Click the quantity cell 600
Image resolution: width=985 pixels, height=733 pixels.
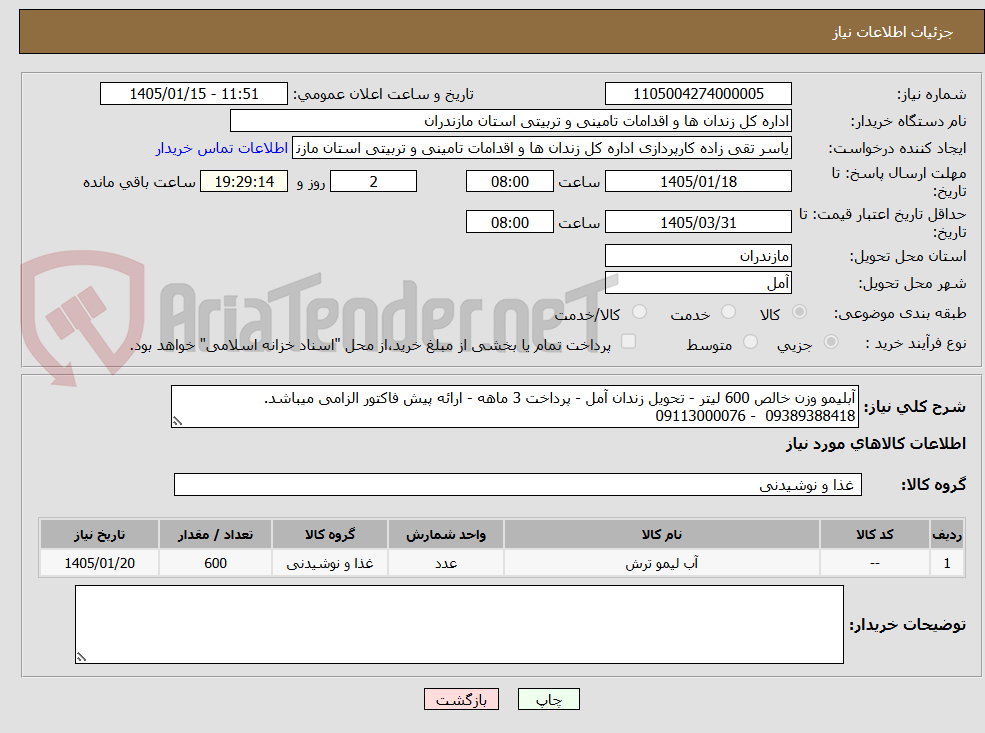(x=215, y=563)
